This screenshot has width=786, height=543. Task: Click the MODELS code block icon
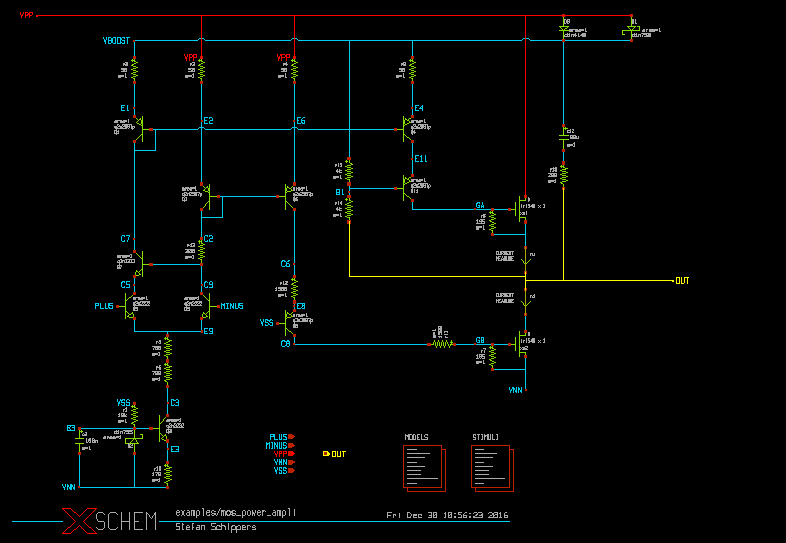click(x=419, y=466)
